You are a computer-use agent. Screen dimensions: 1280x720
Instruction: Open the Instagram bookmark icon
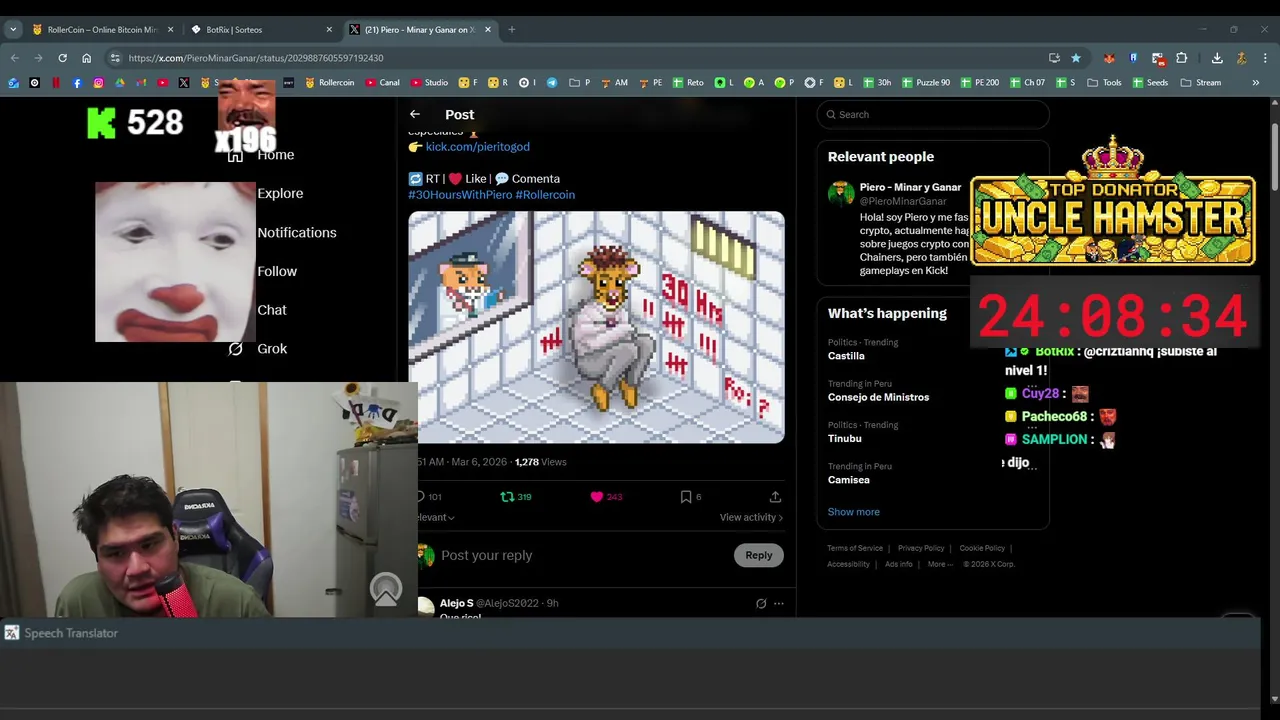pos(98,83)
